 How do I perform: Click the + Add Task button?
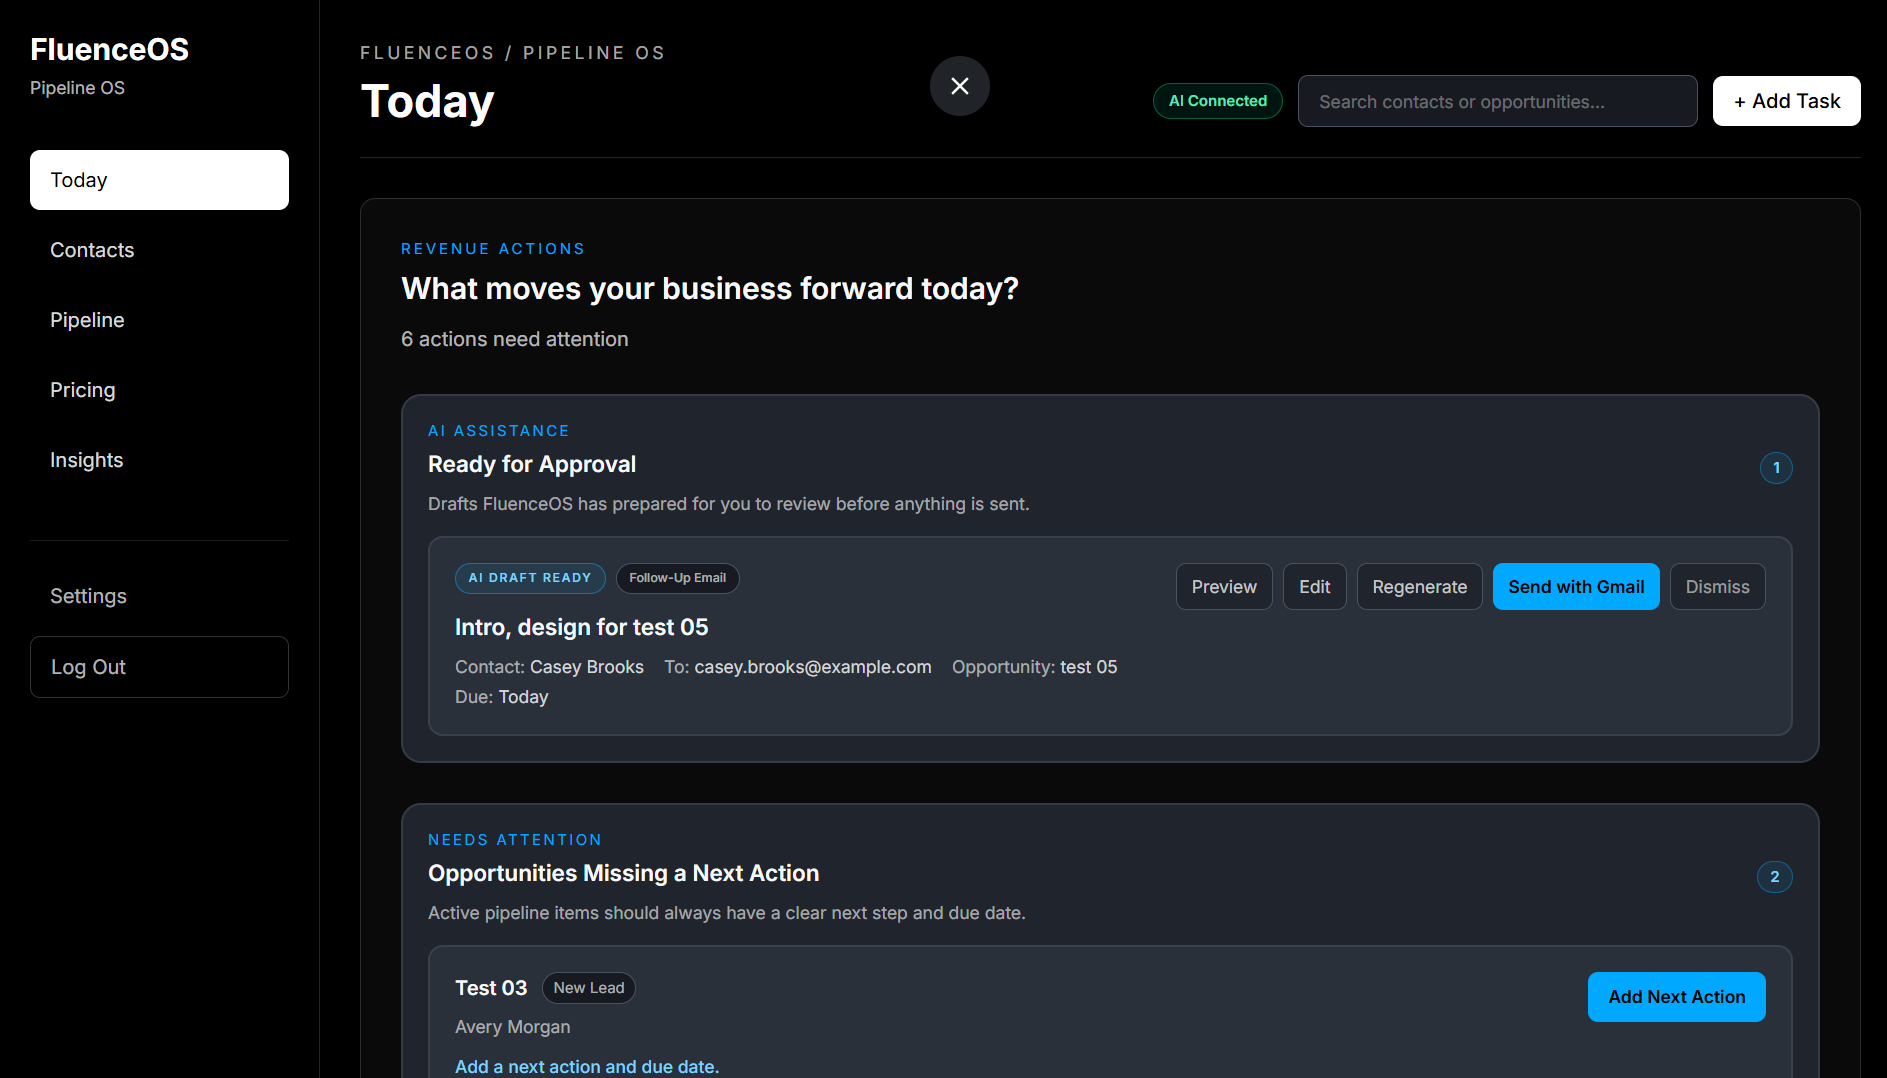click(1786, 101)
